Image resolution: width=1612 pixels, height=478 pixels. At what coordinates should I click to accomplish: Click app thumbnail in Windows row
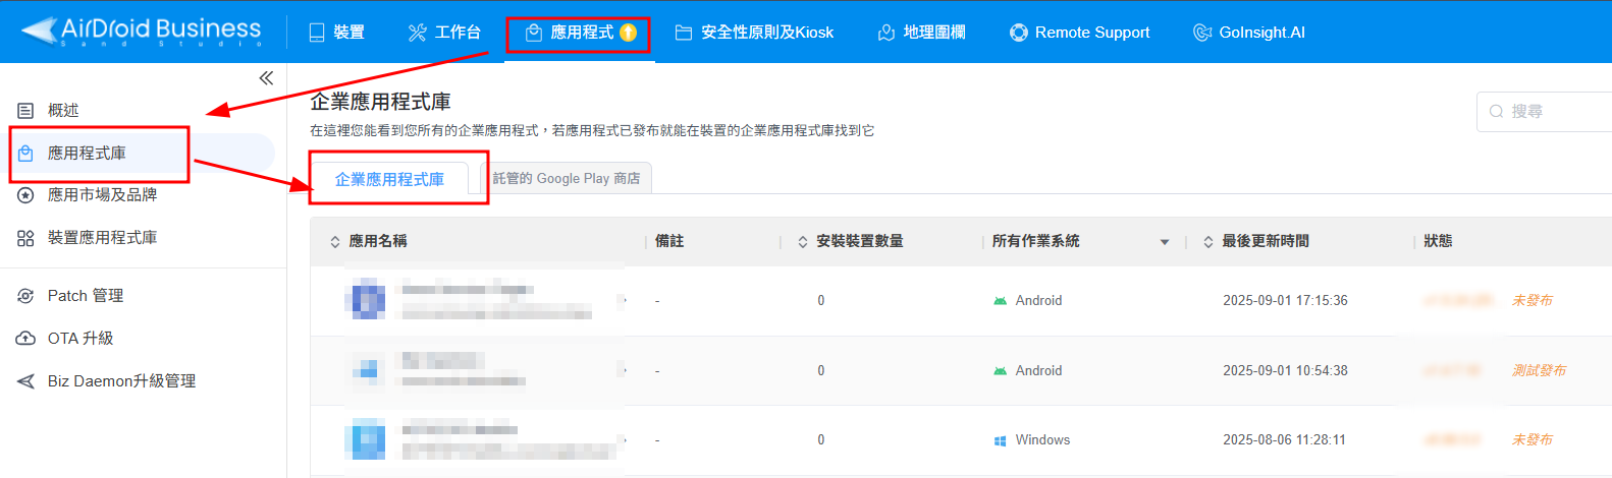pyautogui.click(x=365, y=441)
